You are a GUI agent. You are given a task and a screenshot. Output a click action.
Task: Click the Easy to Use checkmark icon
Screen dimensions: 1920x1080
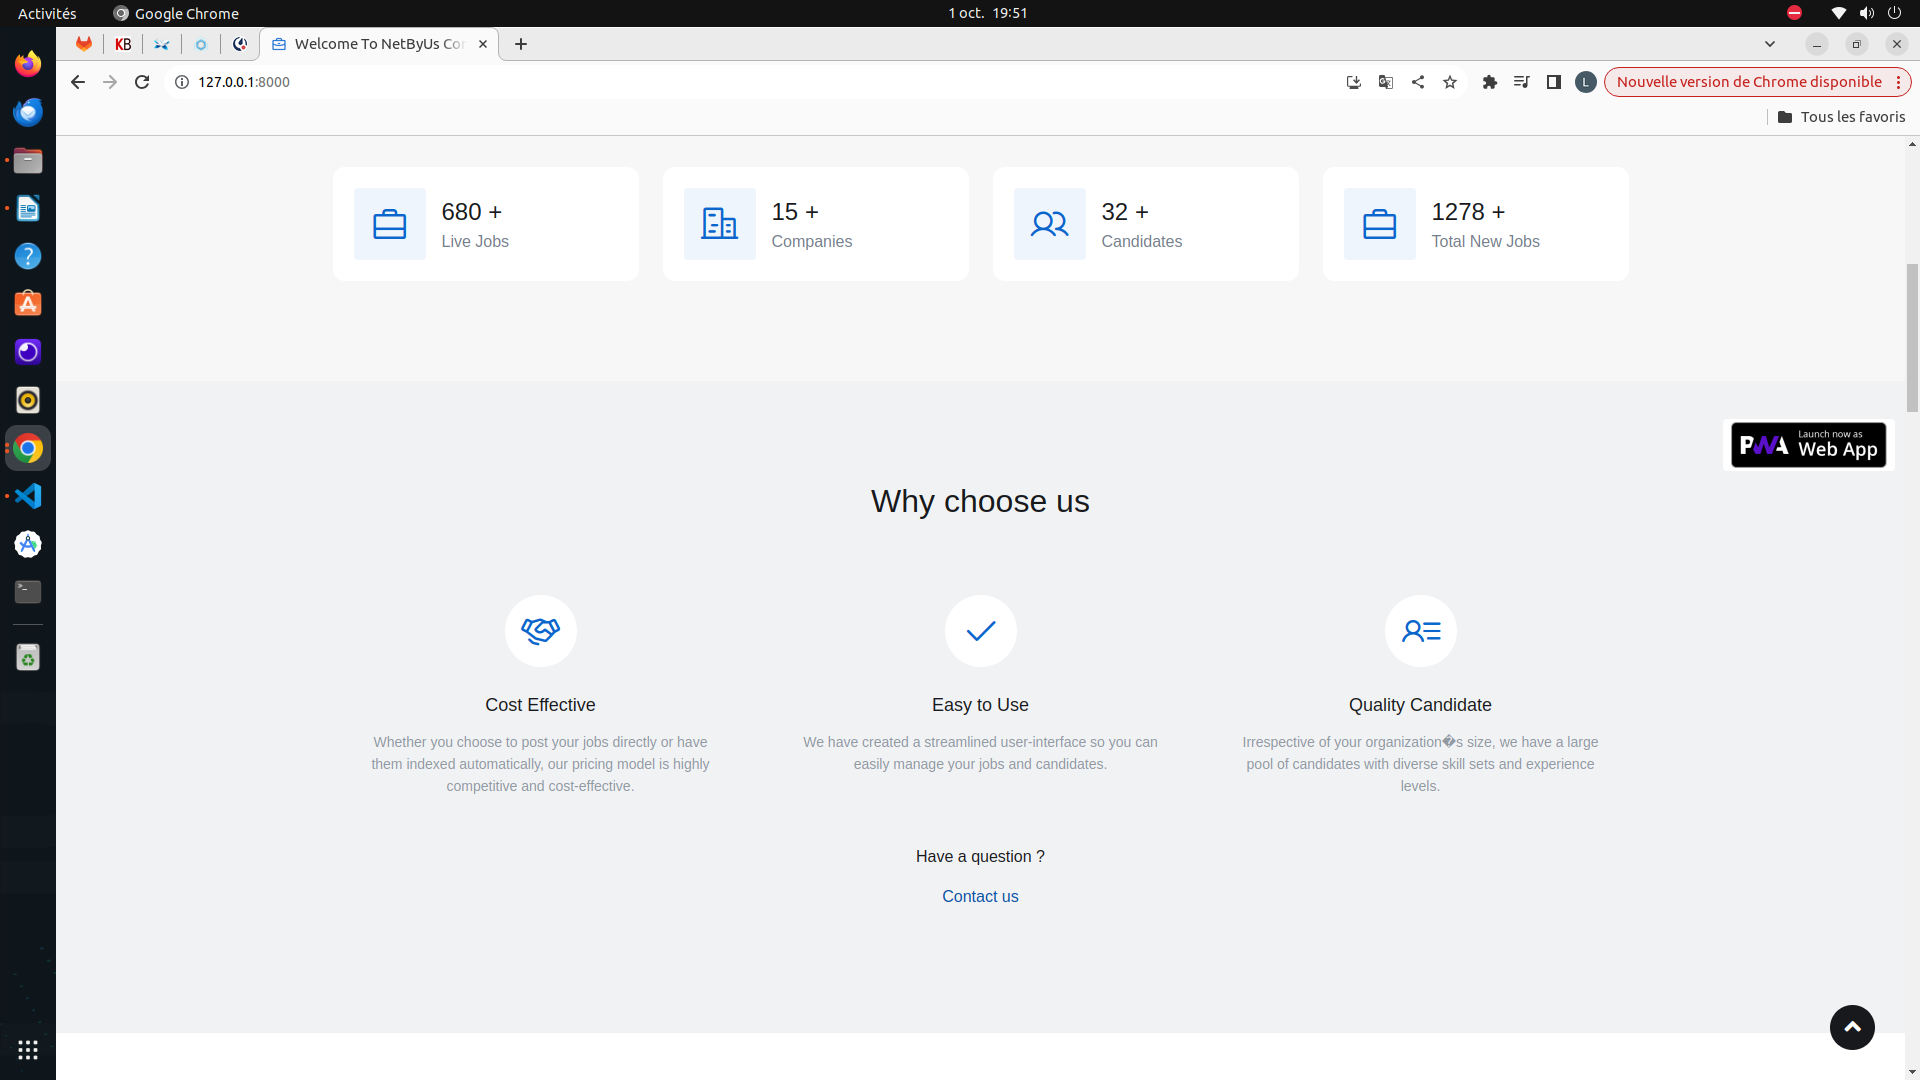(x=981, y=631)
